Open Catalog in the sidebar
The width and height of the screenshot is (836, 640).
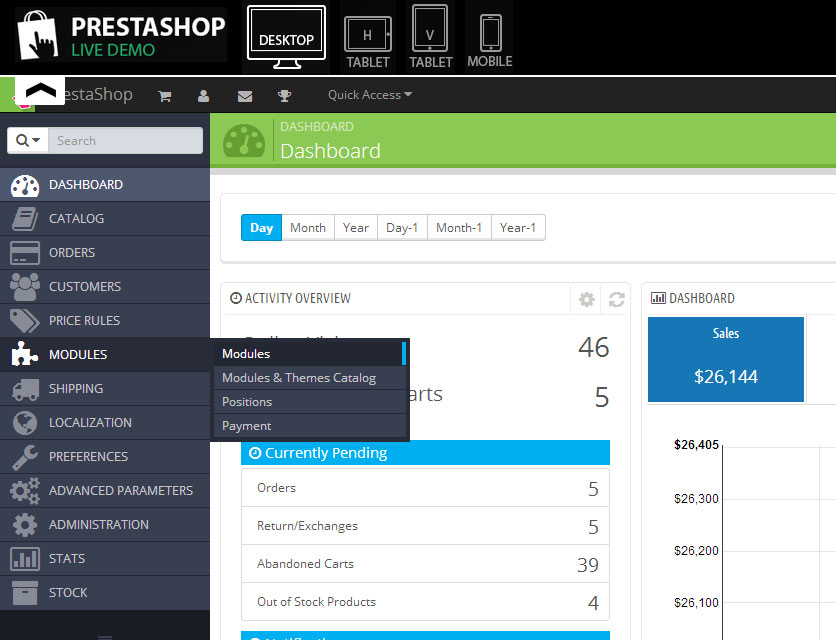point(105,219)
